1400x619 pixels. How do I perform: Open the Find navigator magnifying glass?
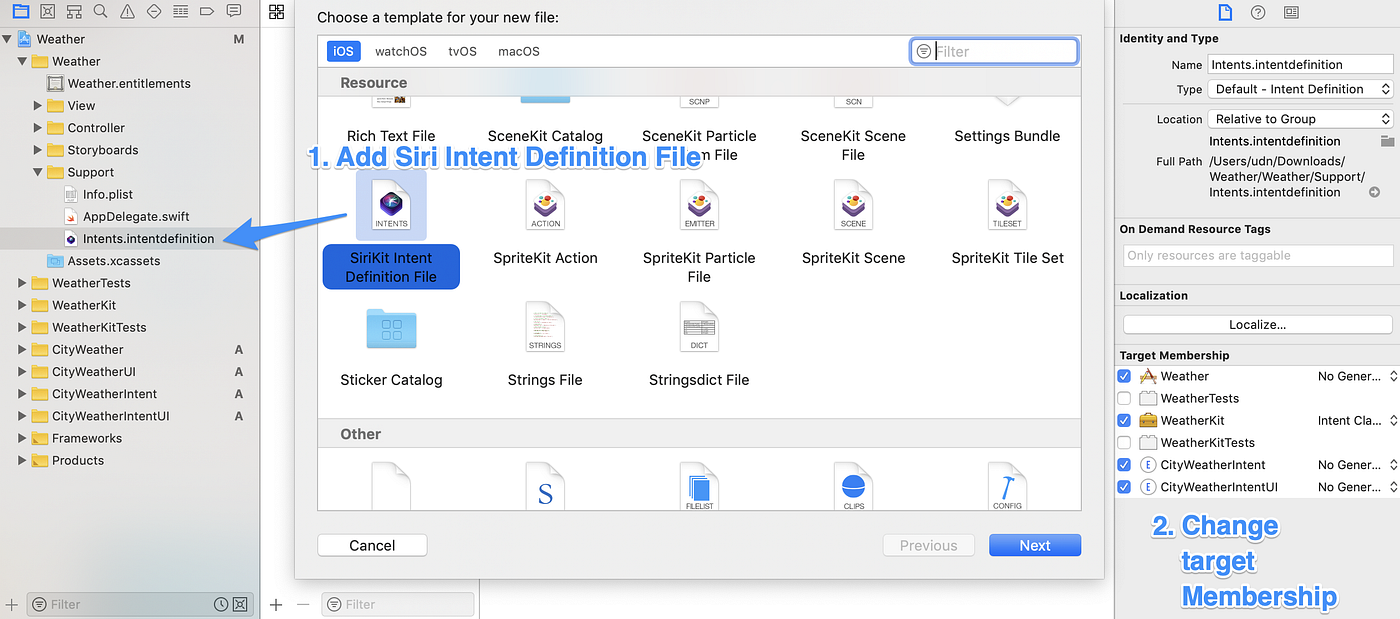pos(100,11)
